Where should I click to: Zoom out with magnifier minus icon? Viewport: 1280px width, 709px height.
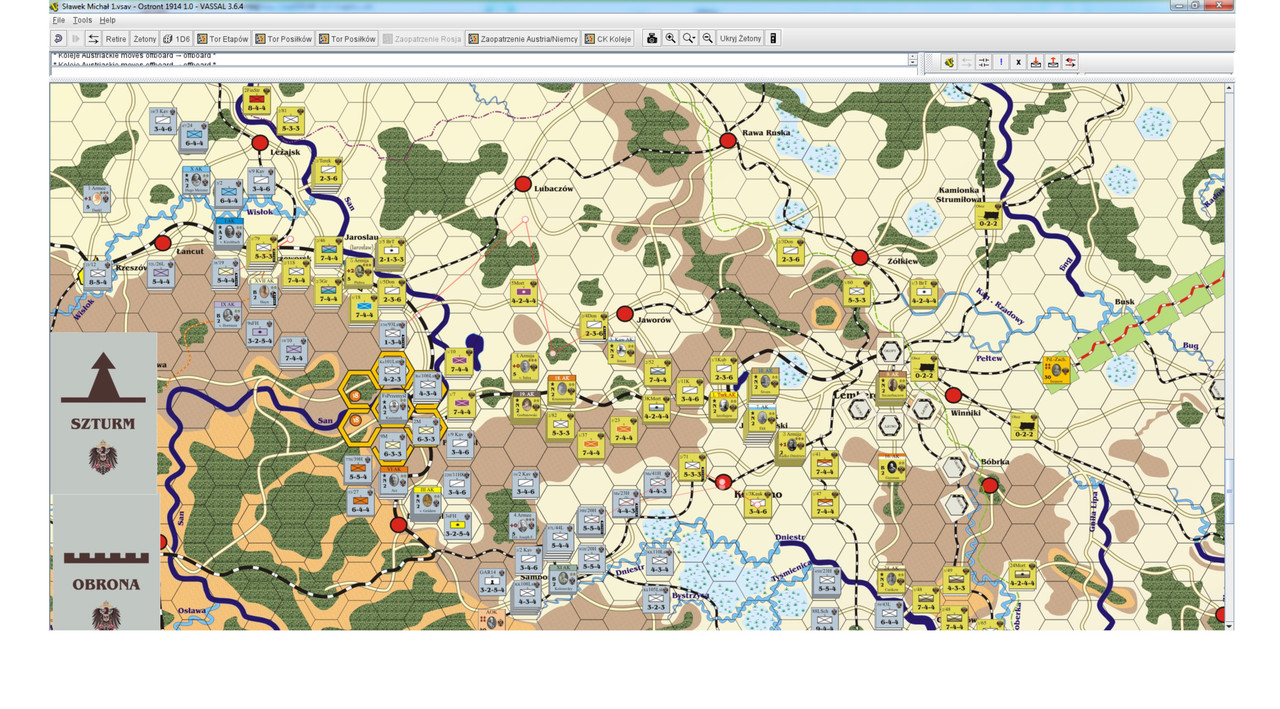point(708,39)
